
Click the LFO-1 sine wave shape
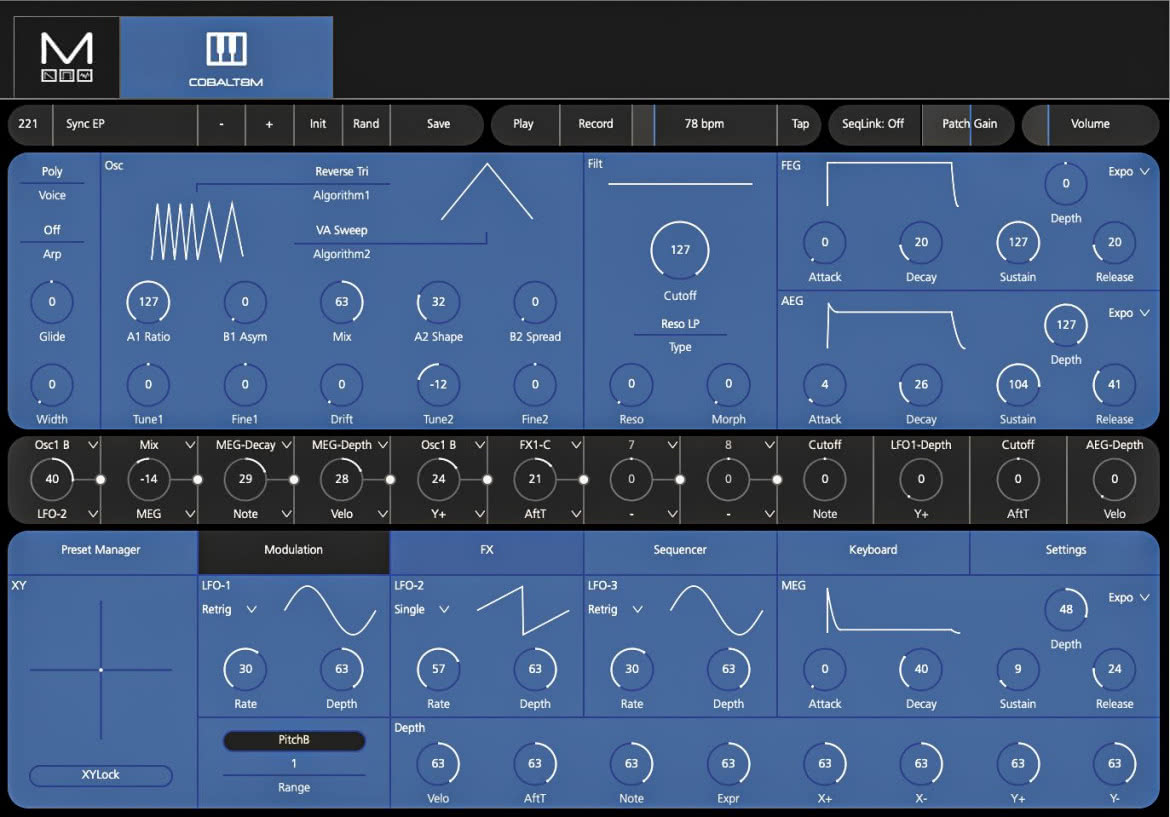(330, 610)
